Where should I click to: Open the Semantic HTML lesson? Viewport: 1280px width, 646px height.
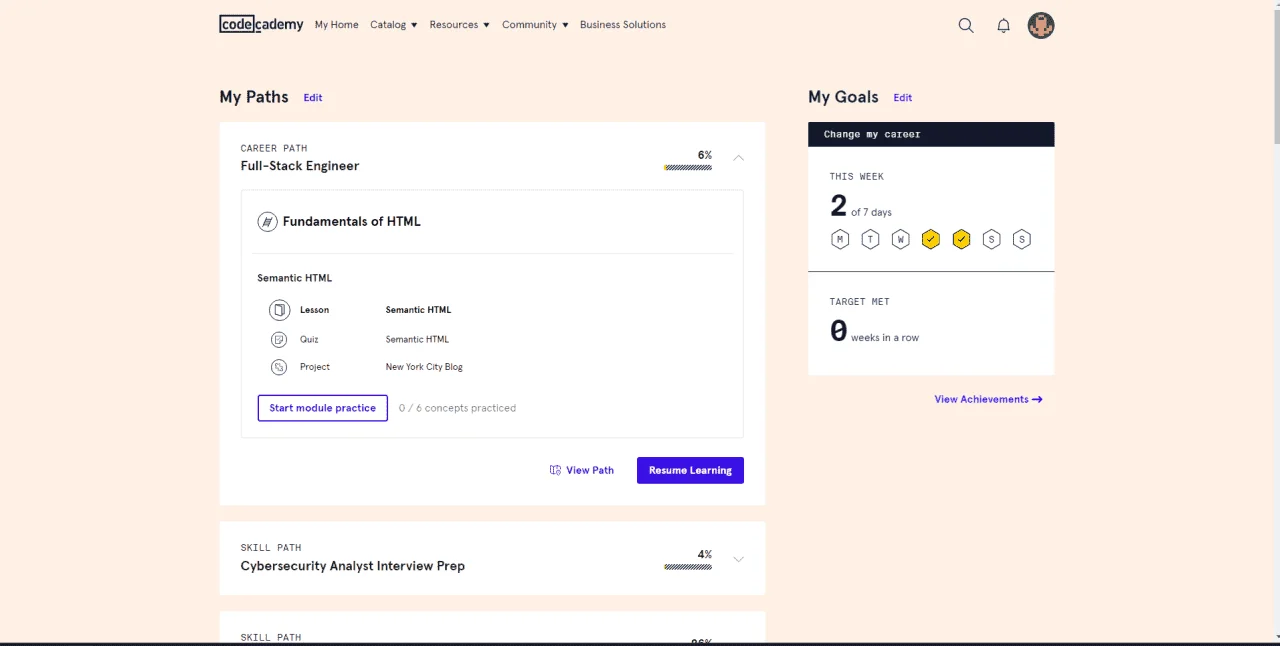coord(418,310)
